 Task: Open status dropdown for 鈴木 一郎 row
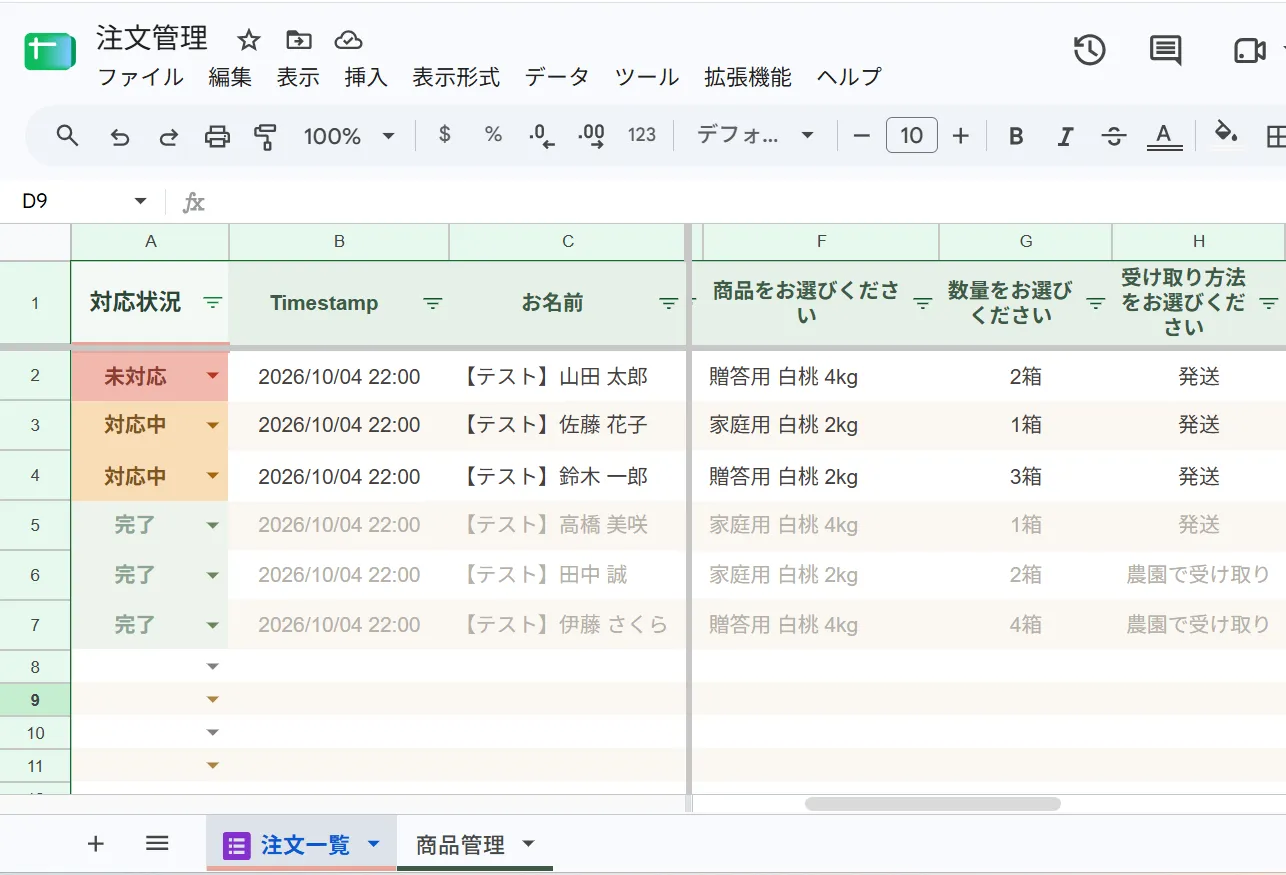(x=212, y=476)
